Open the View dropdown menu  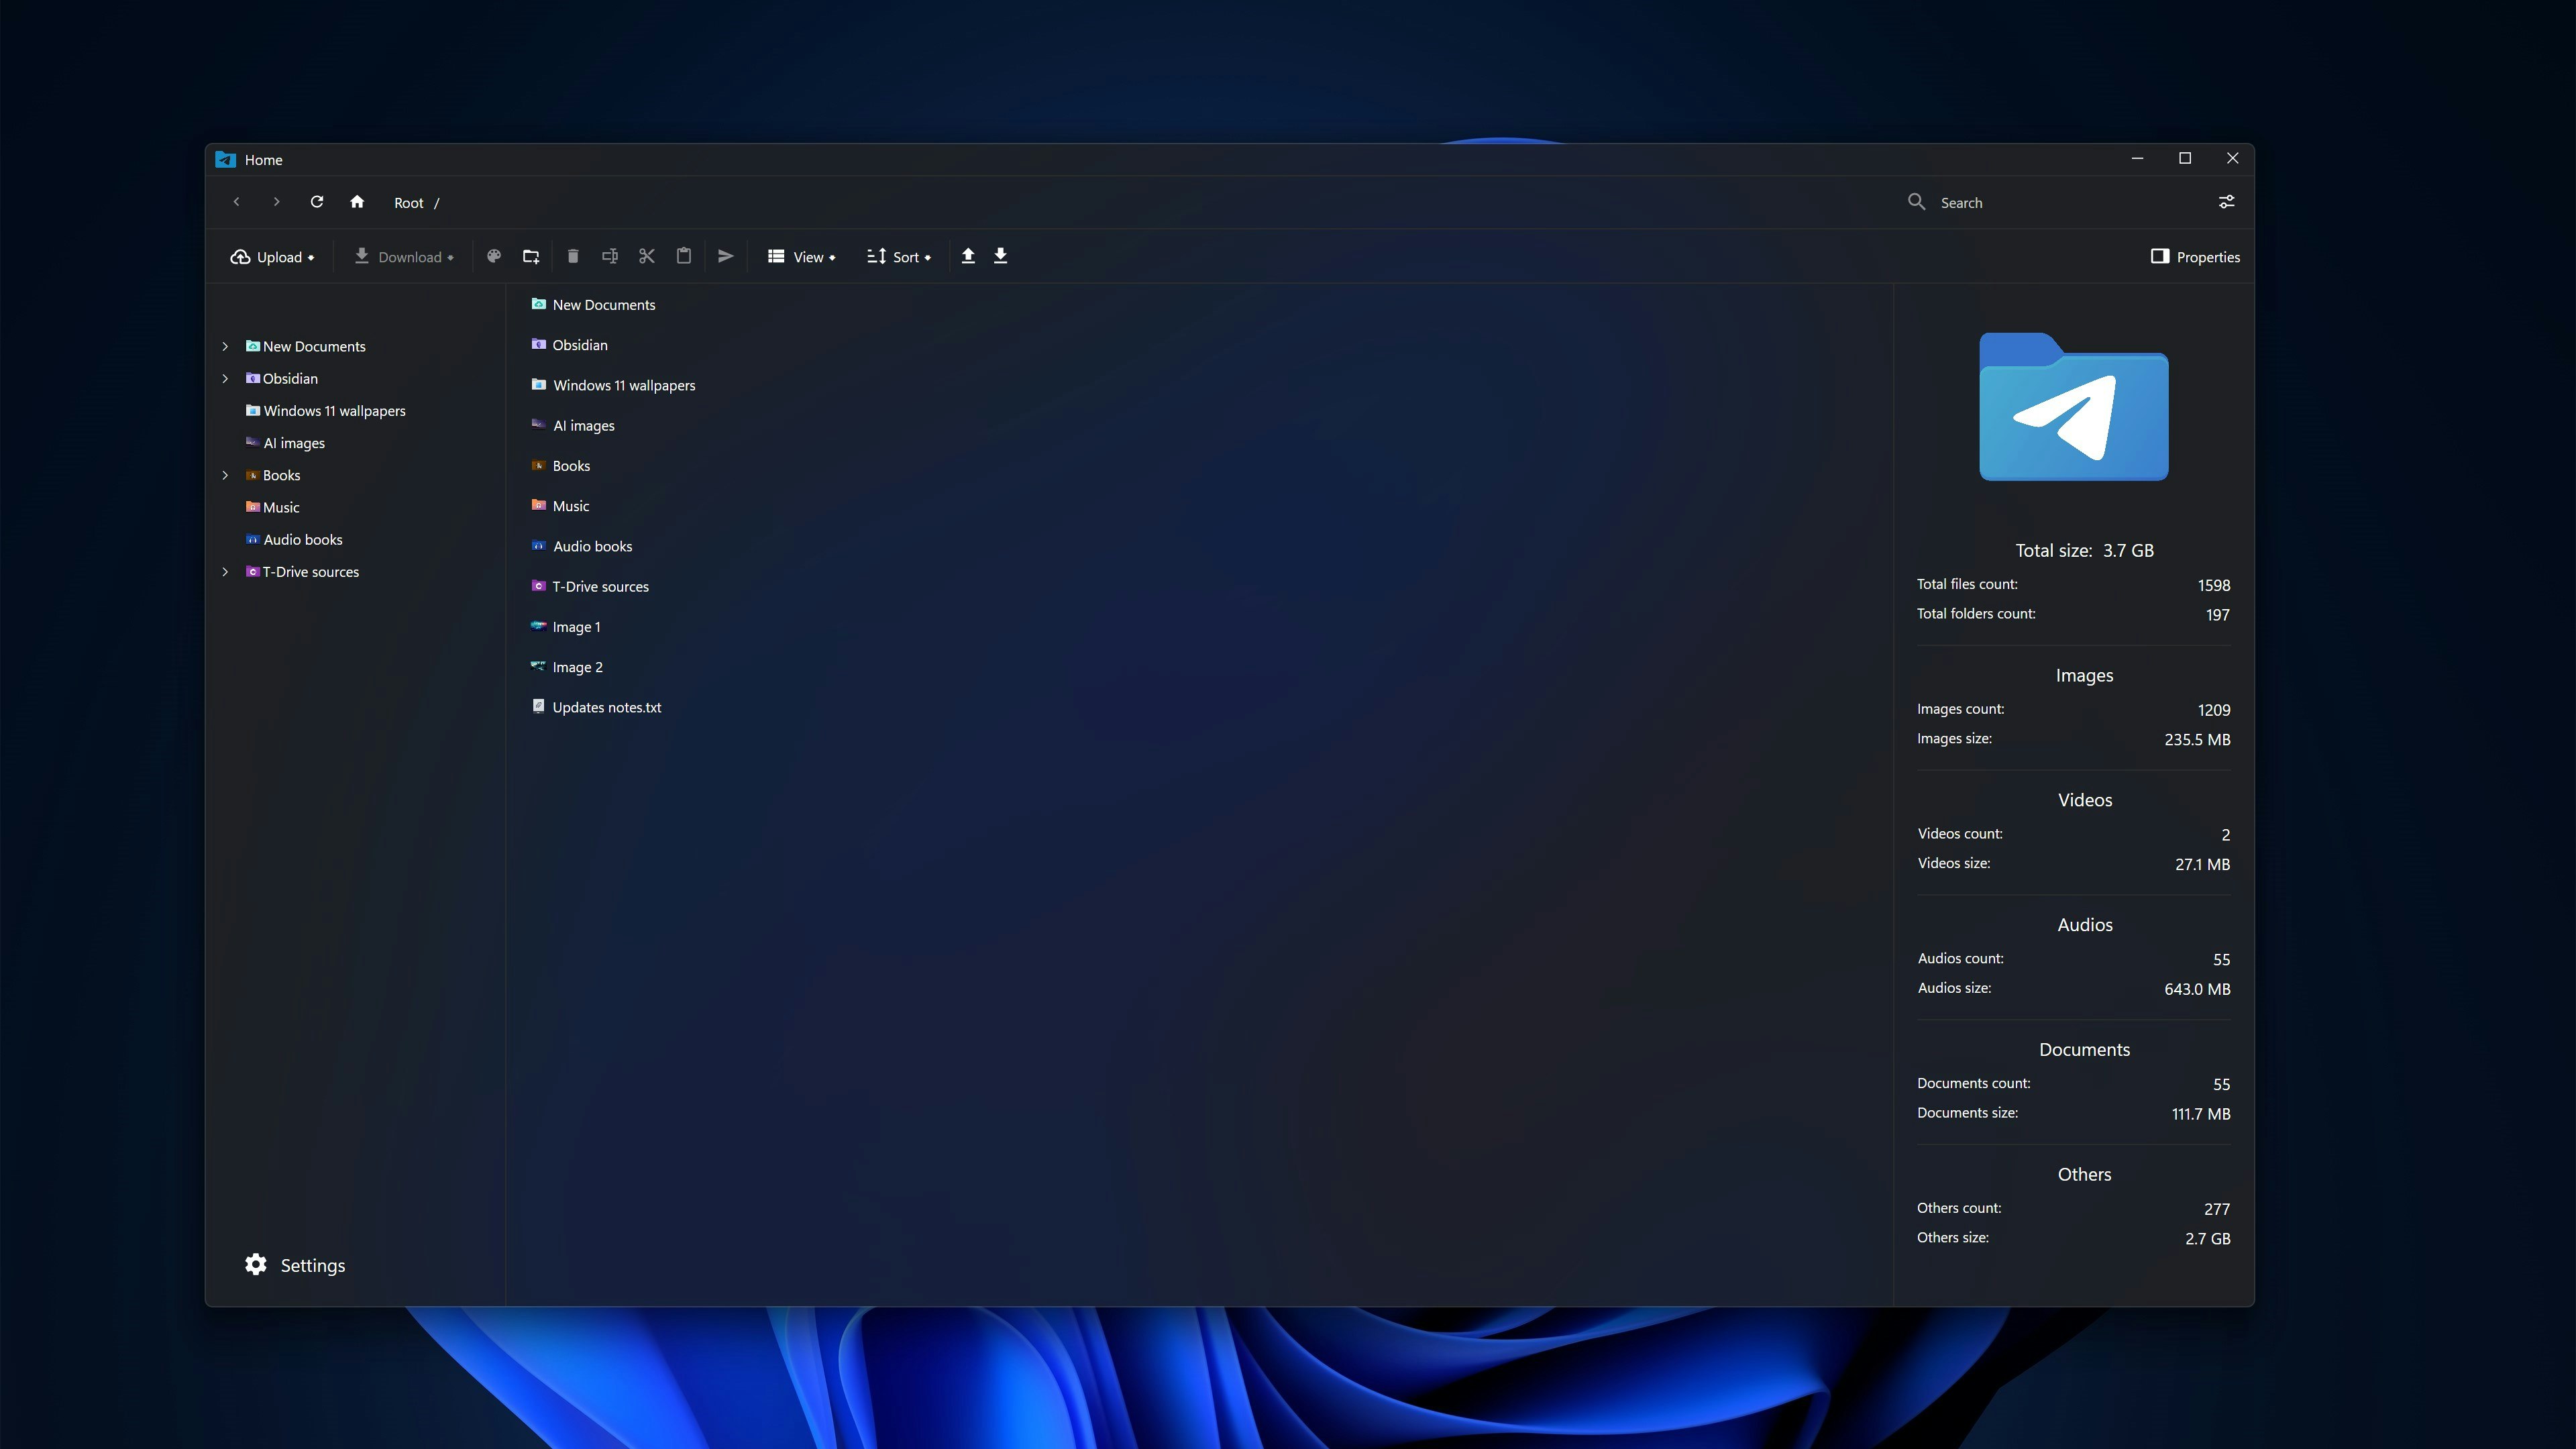801,257
